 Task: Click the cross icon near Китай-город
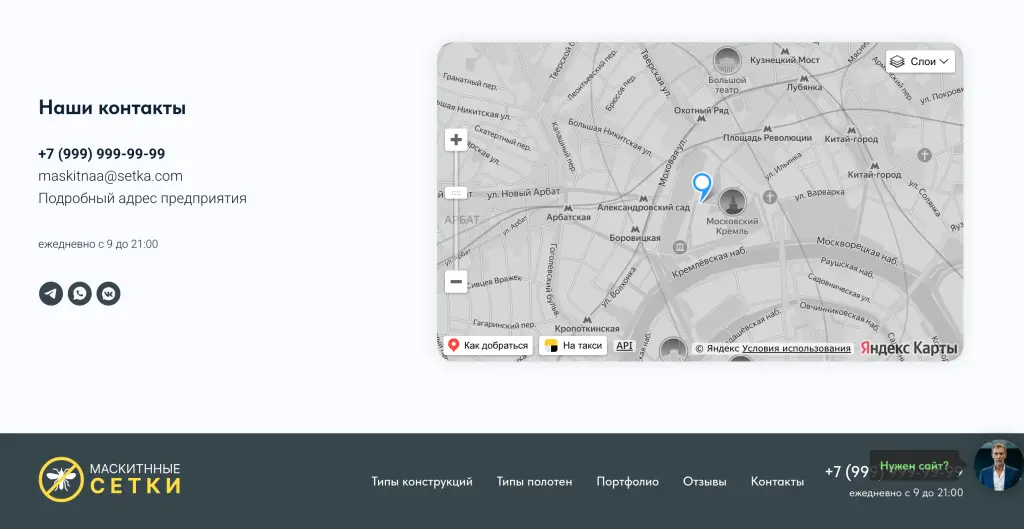click(923, 155)
